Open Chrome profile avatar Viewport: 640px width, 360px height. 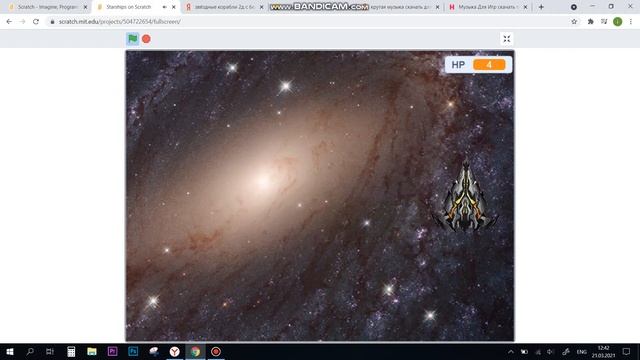618,22
